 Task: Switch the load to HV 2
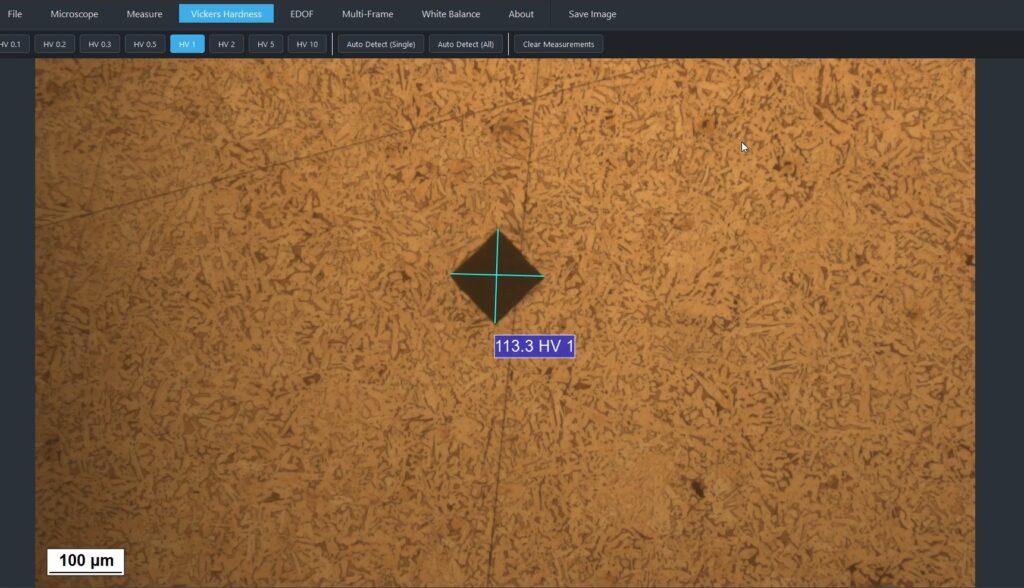[226, 44]
